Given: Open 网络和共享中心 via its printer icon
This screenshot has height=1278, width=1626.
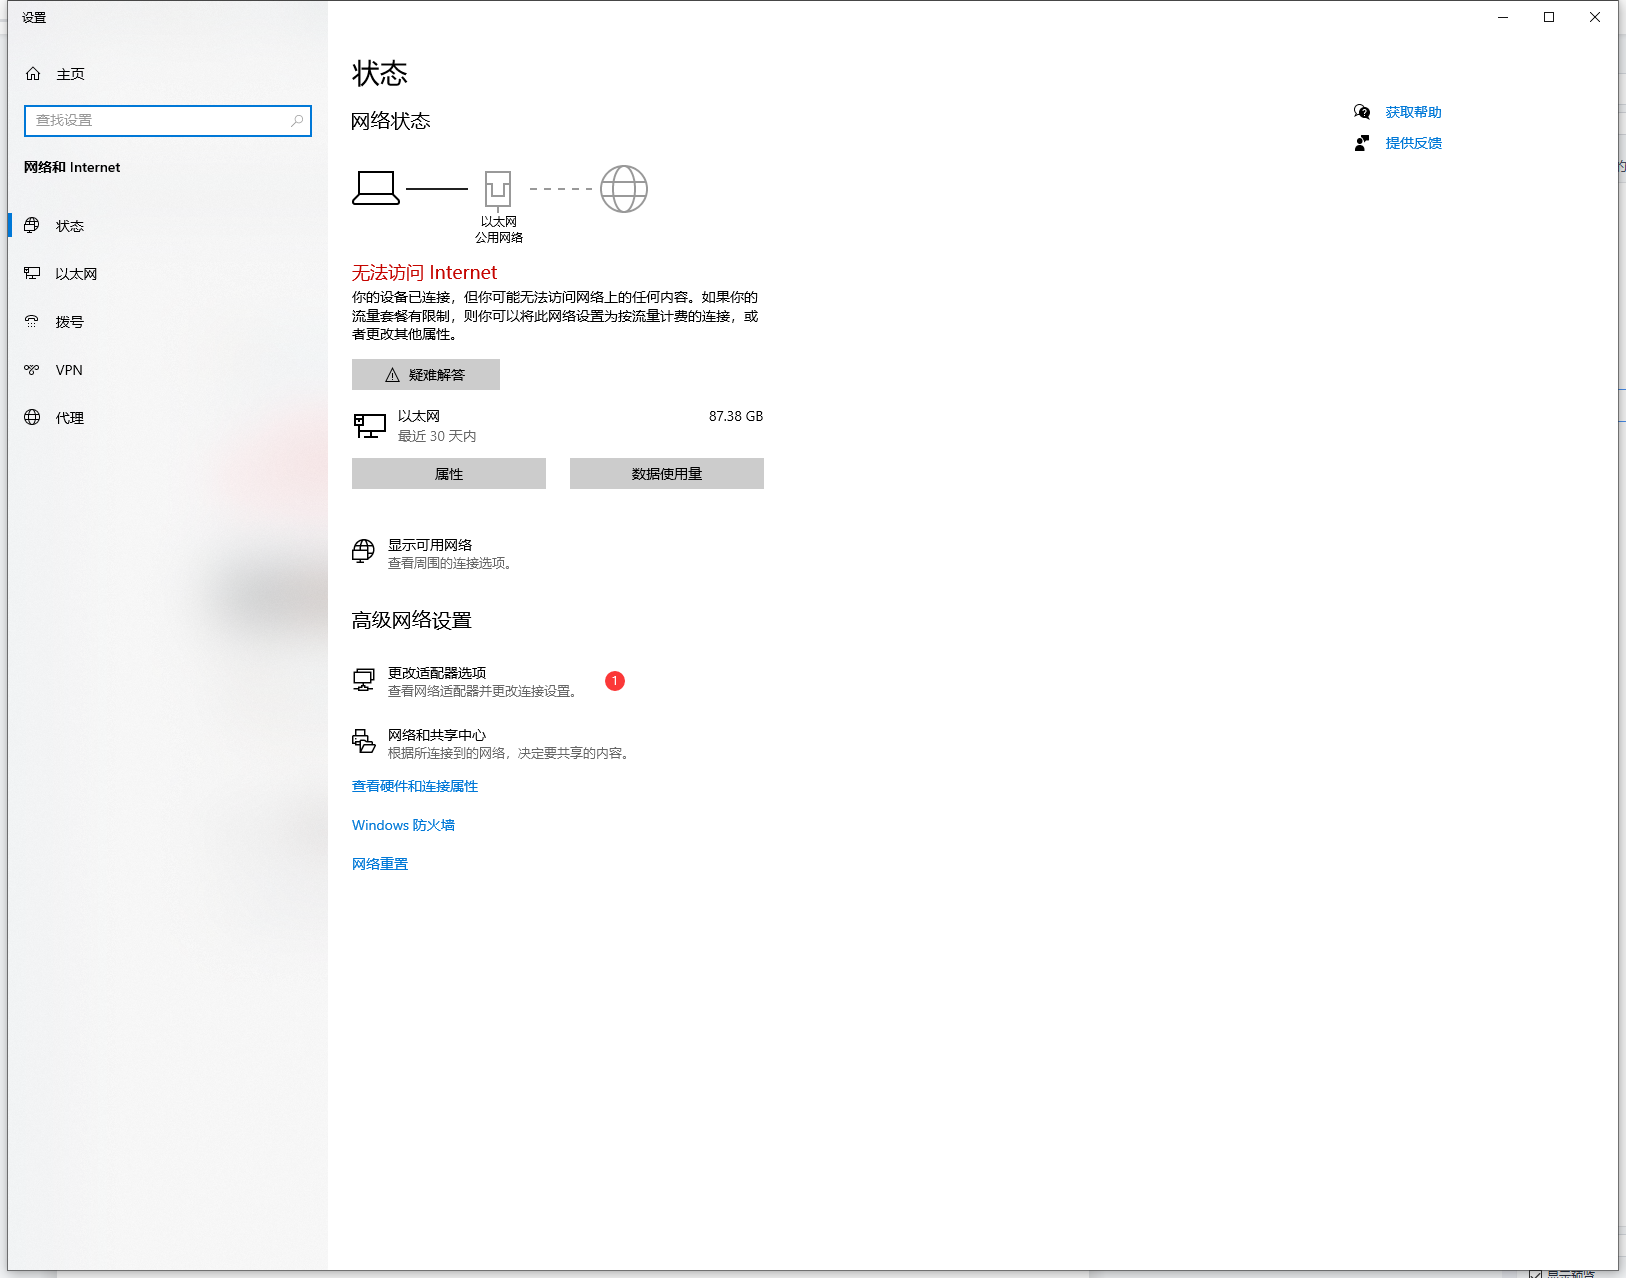Looking at the screenshot, I should pos(364,742).
